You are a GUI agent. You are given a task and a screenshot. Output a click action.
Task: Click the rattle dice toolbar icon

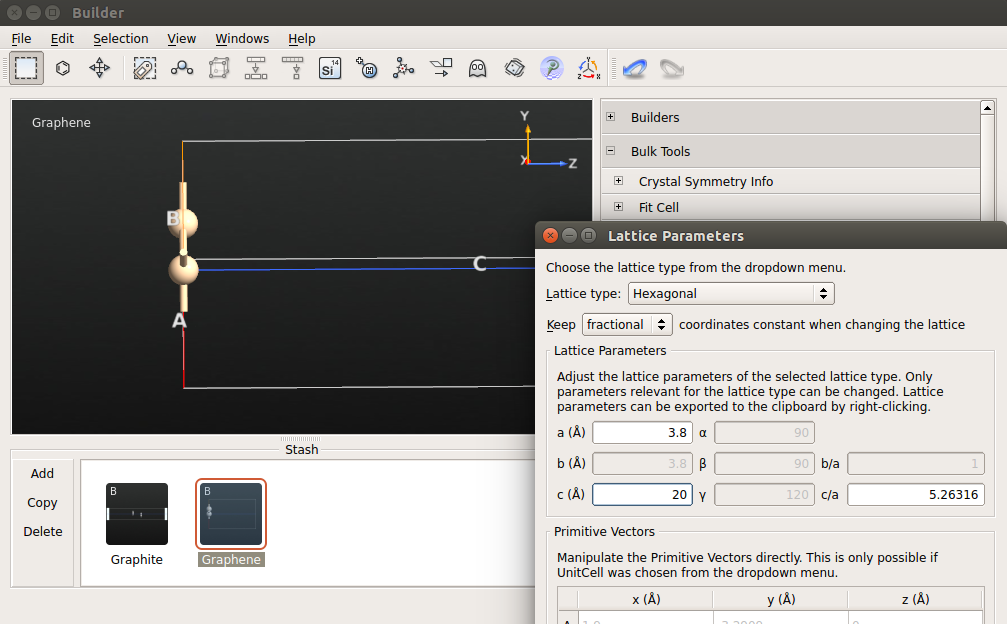pos(514,67)
